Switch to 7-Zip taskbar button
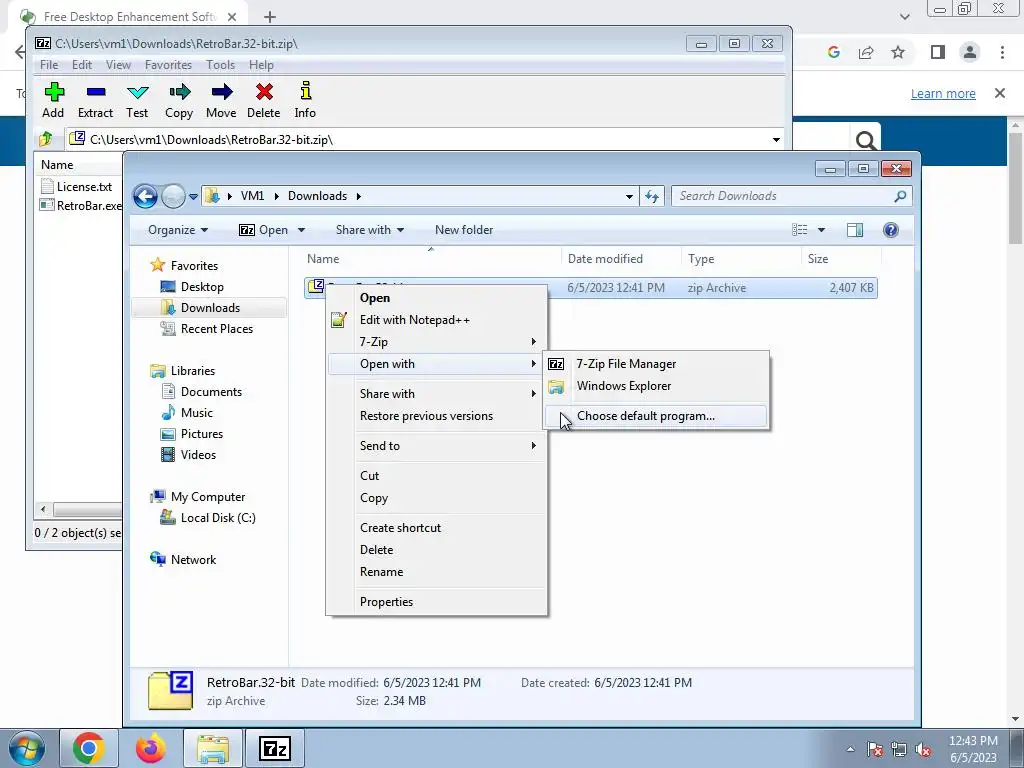 [x=275, y=749]
